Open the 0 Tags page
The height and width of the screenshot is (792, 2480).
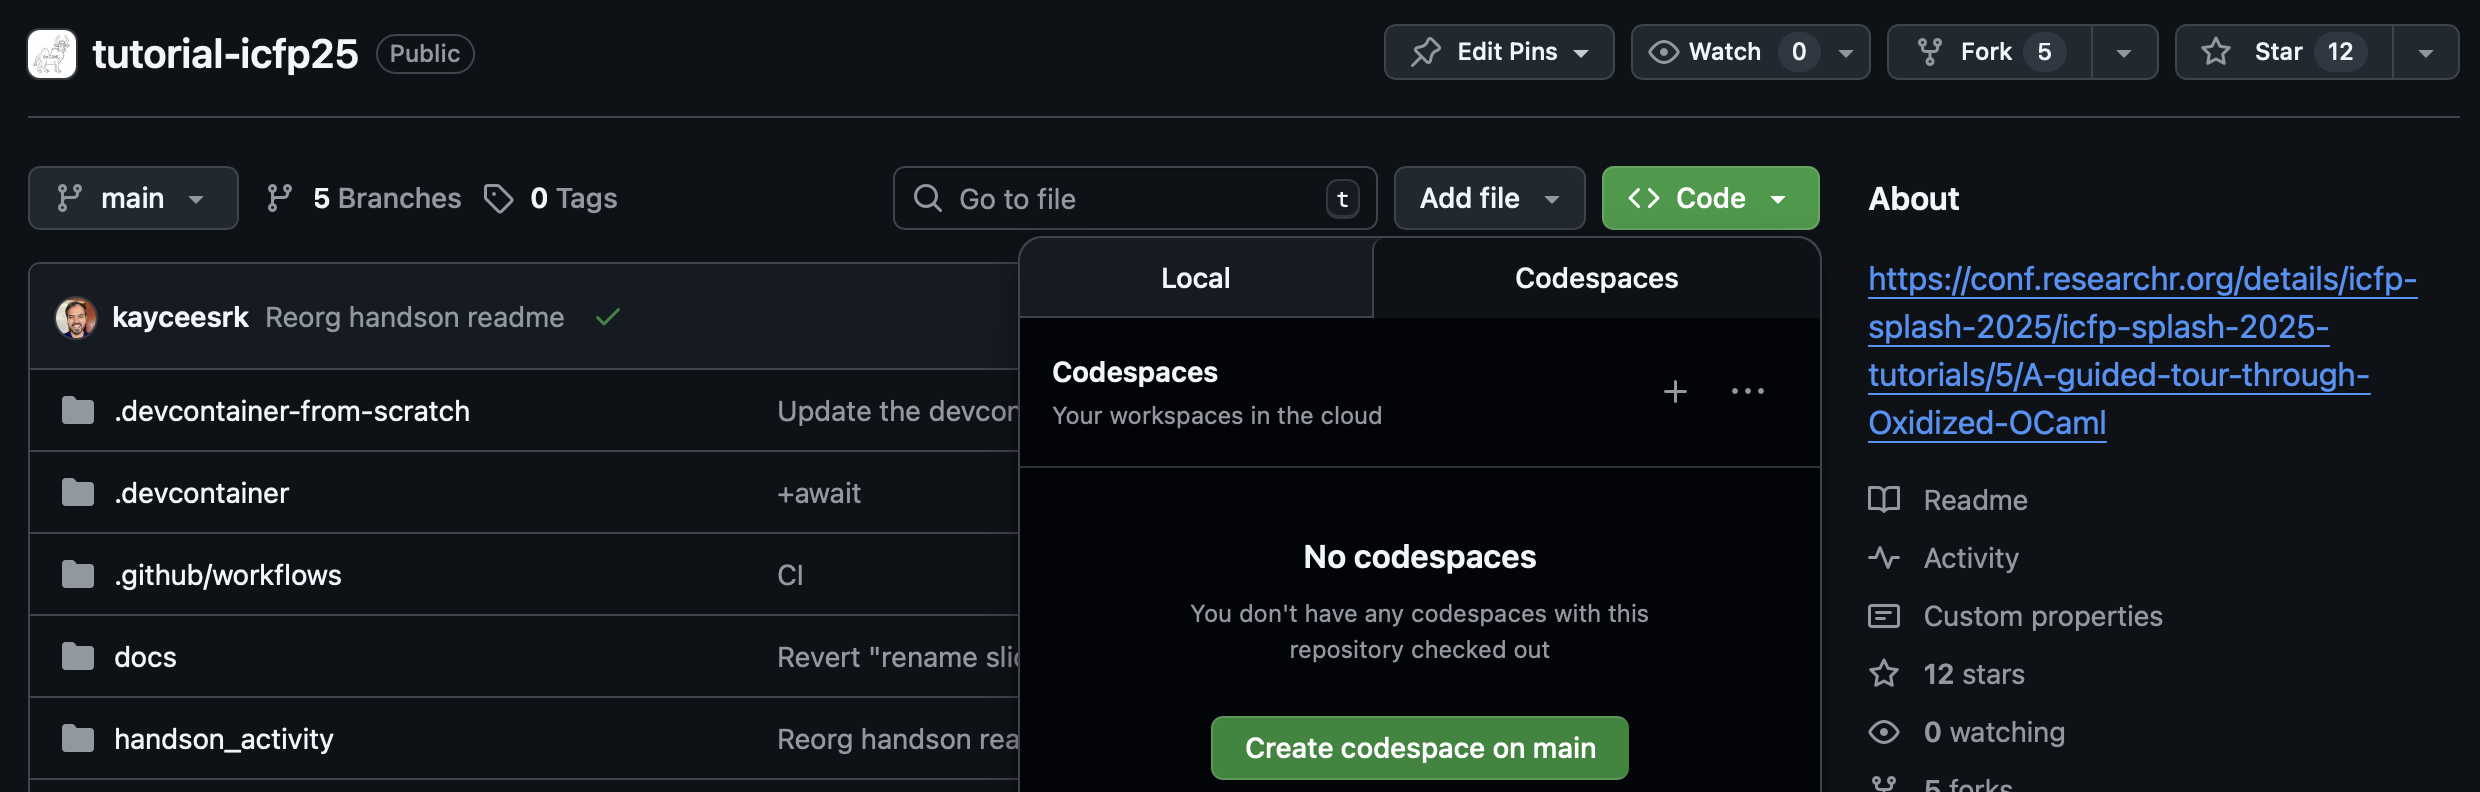pos(551,199)
